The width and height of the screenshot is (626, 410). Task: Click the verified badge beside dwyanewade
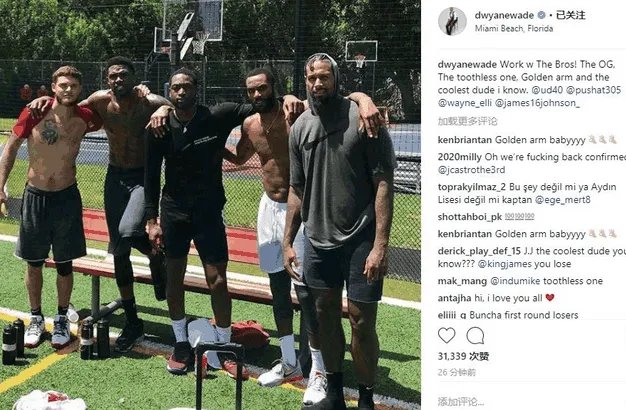(x=541, y=16)
